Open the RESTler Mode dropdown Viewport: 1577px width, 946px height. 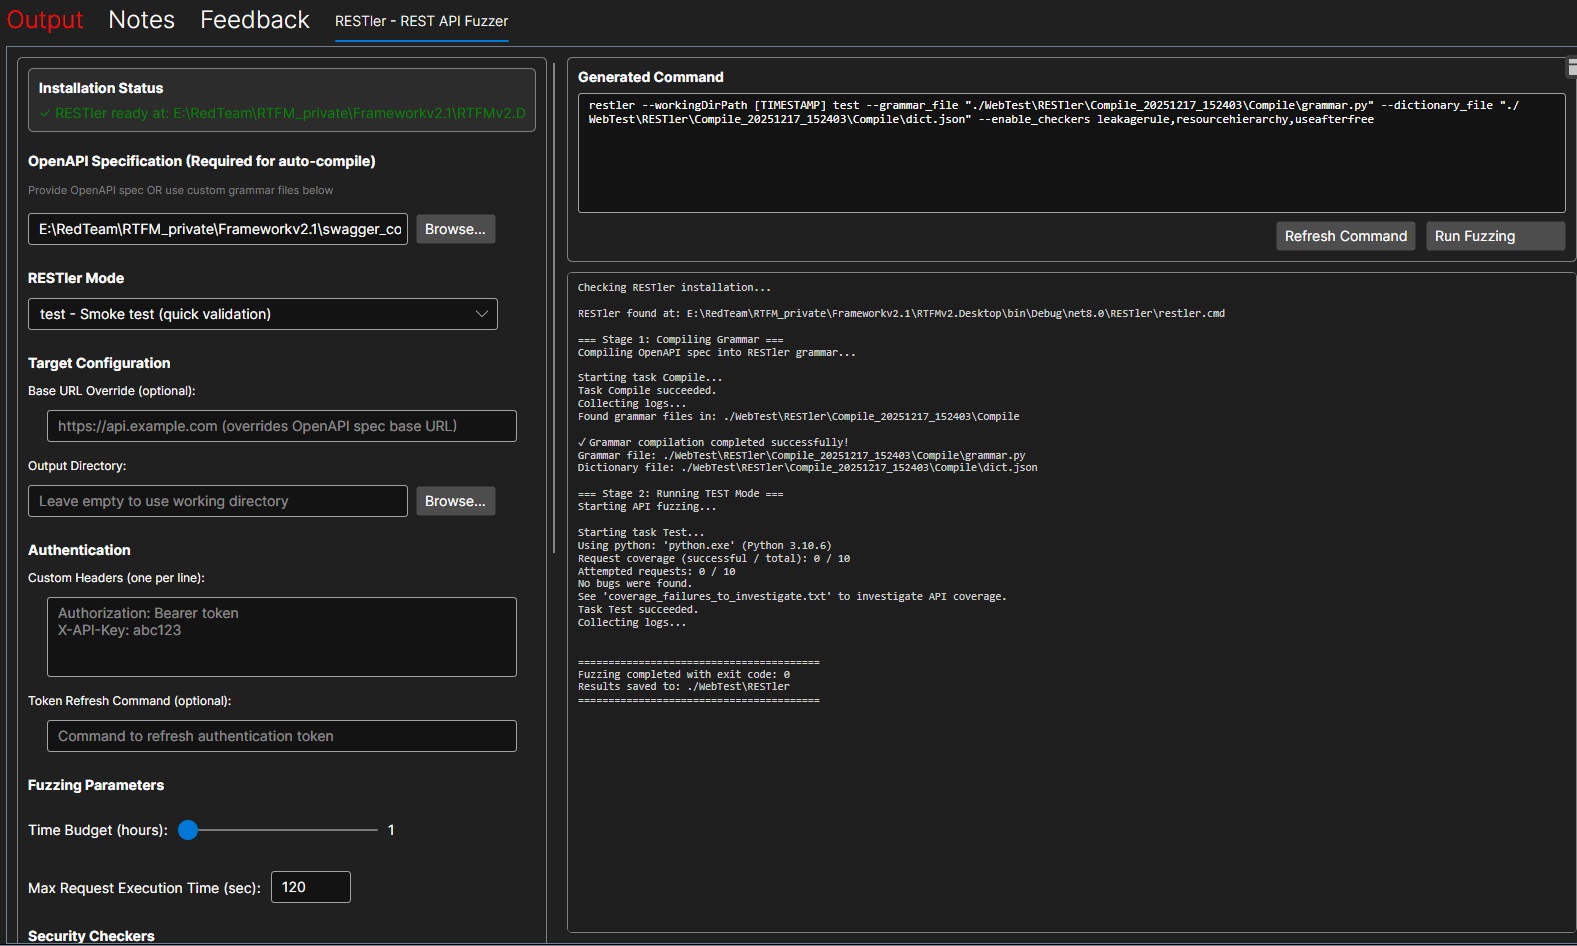point(263,314)
